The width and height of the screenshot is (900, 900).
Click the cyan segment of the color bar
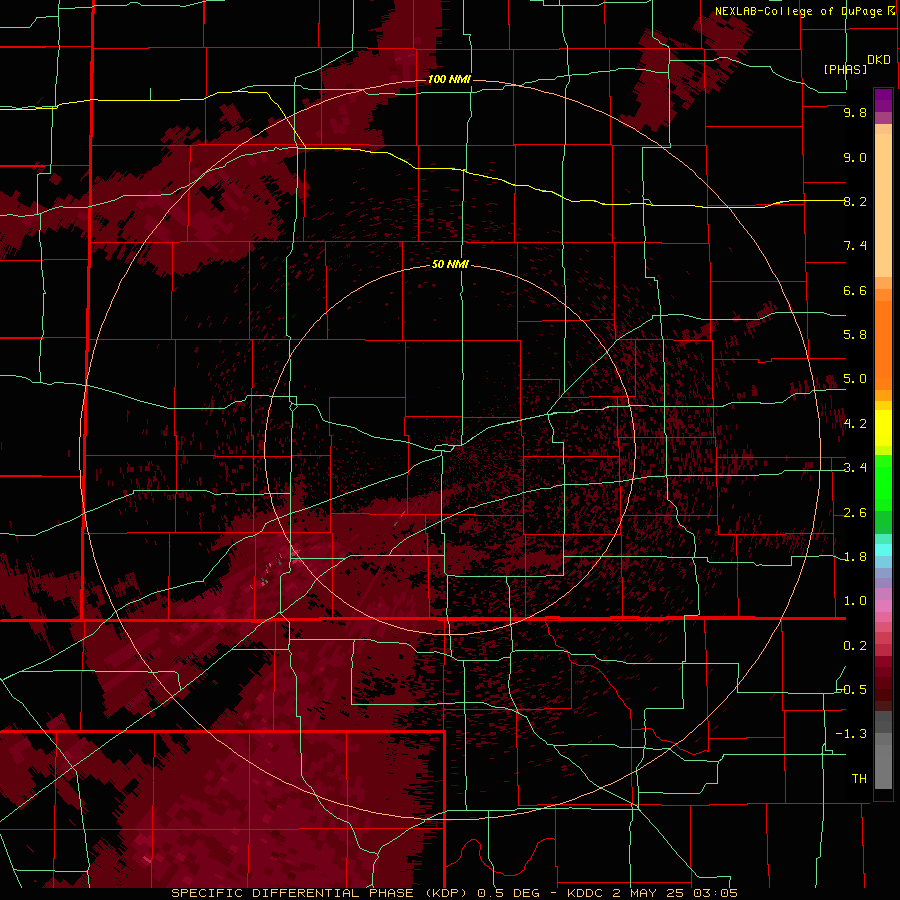coord(883,550)
